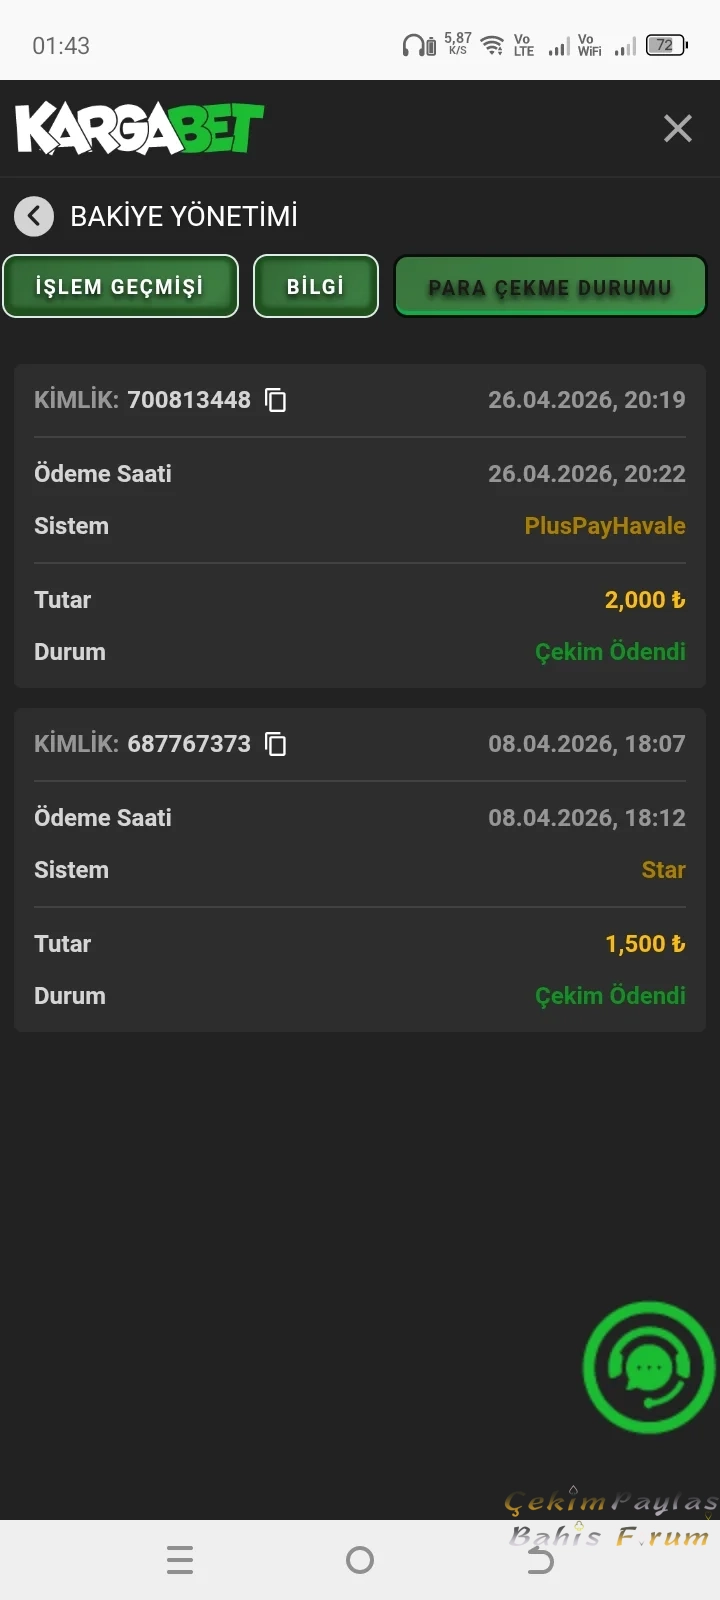
Task: Tap the KargaBet logo
Action: click(139, 129)
